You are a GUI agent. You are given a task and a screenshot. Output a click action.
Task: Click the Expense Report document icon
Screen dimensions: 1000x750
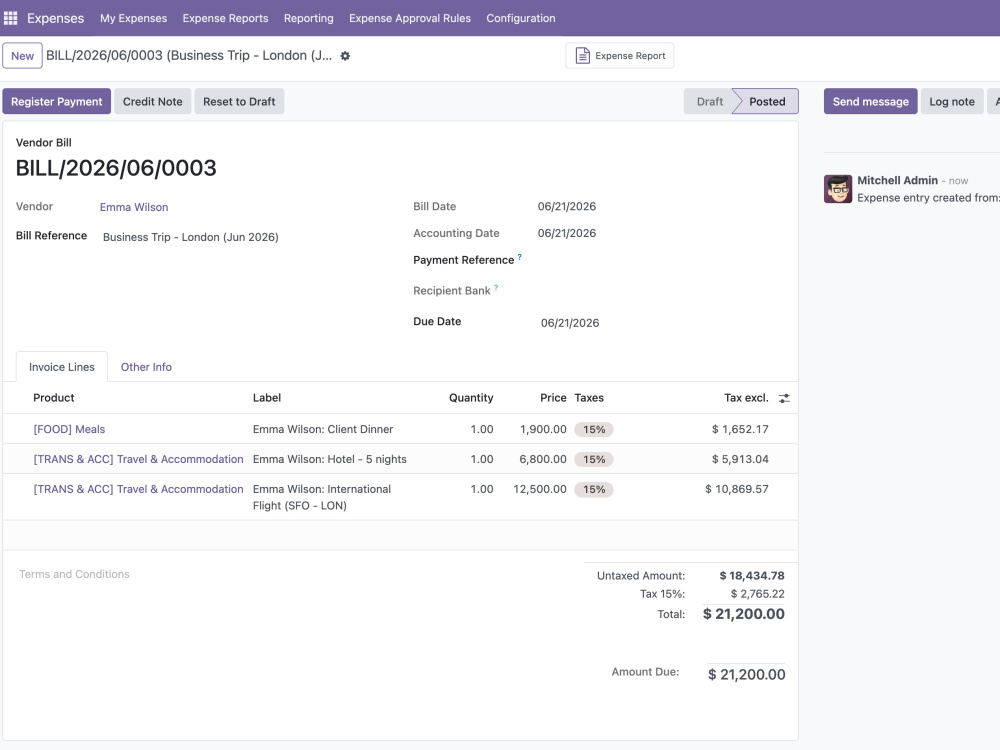point(582,55)
